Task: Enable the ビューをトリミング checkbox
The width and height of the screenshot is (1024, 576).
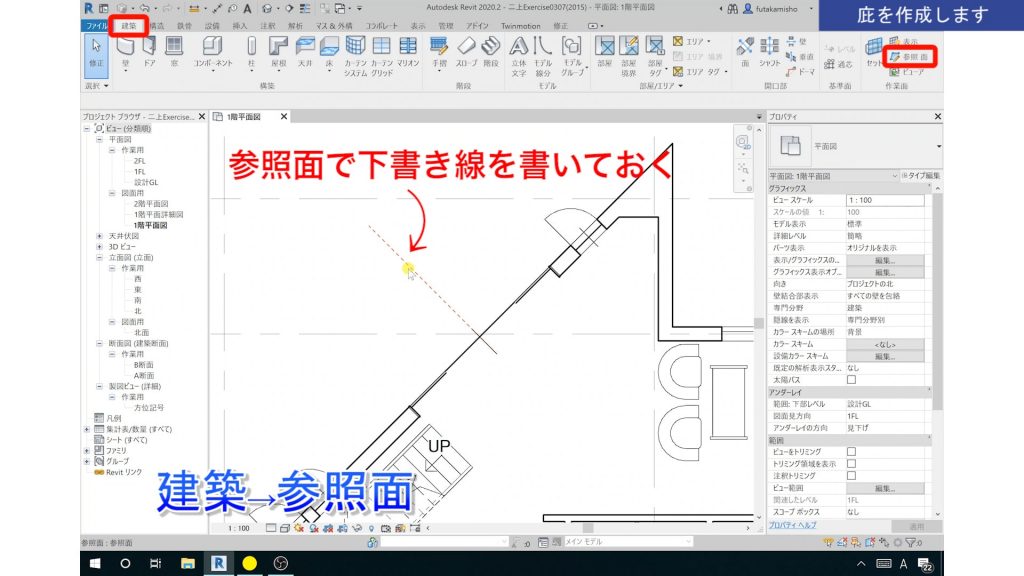Action: click(852, 451)
